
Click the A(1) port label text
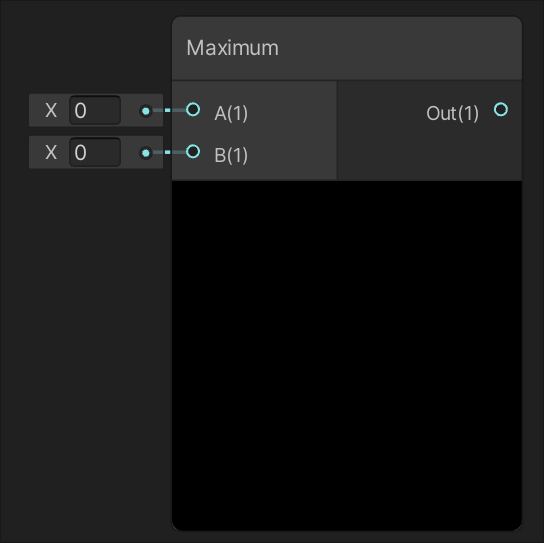point(231,113)
